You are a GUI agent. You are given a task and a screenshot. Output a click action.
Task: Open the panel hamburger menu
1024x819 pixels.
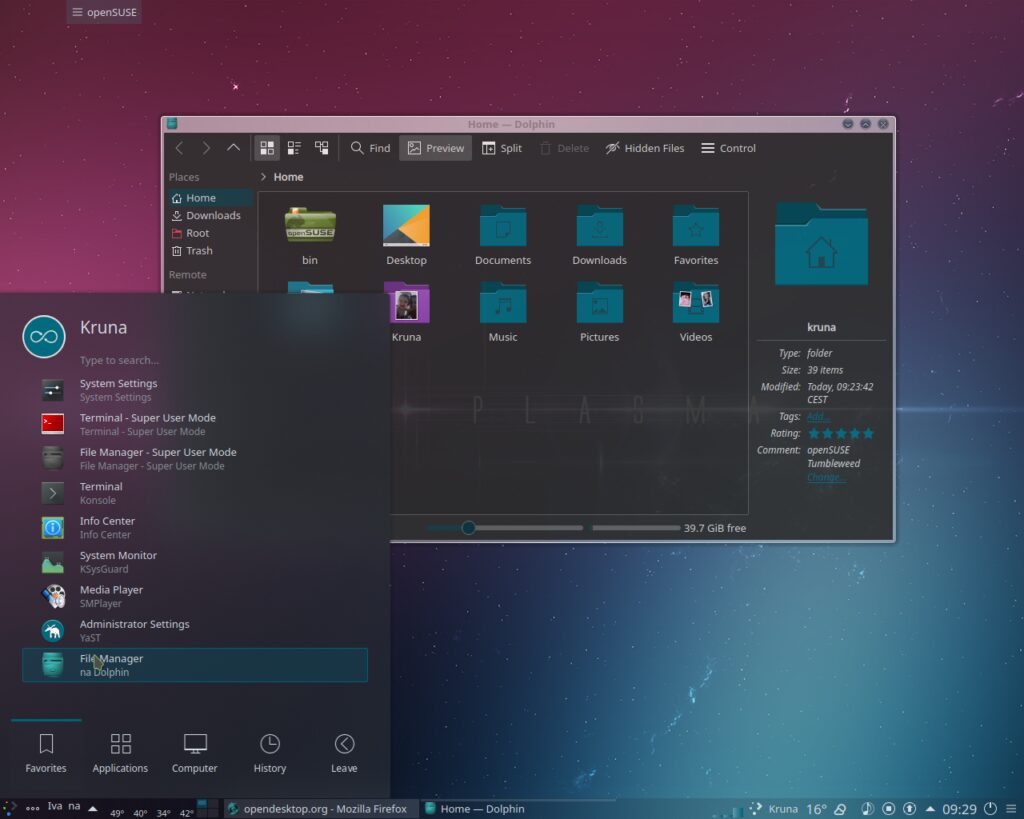[1012, 809]
